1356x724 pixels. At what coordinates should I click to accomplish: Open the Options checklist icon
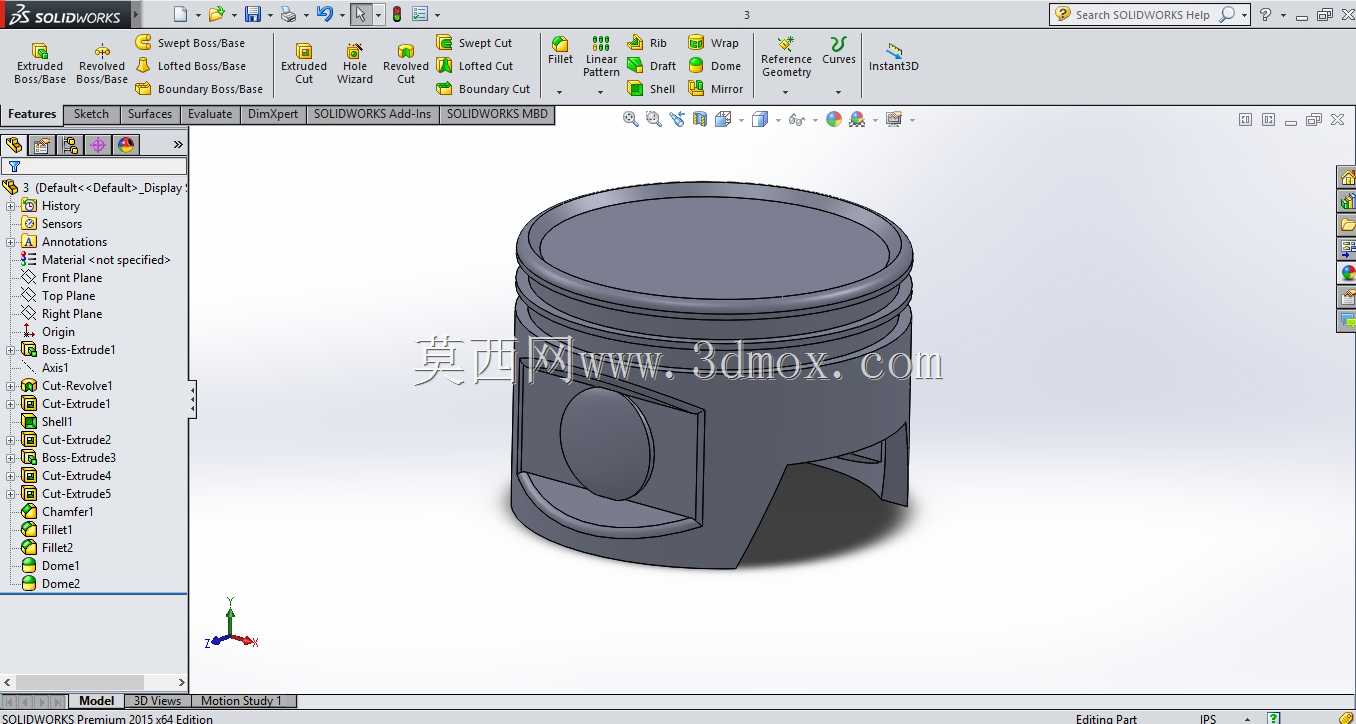[x=420, y=14]
